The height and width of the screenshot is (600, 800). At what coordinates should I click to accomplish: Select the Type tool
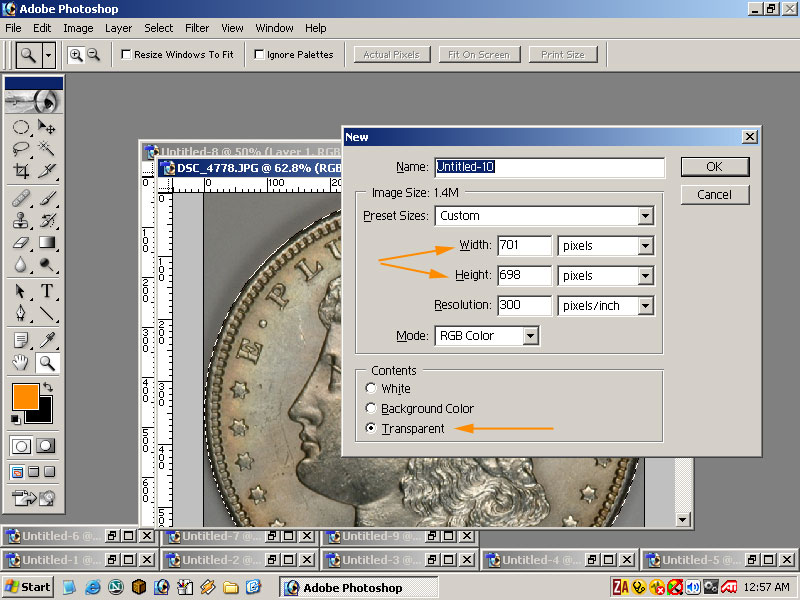coord(46,291)
